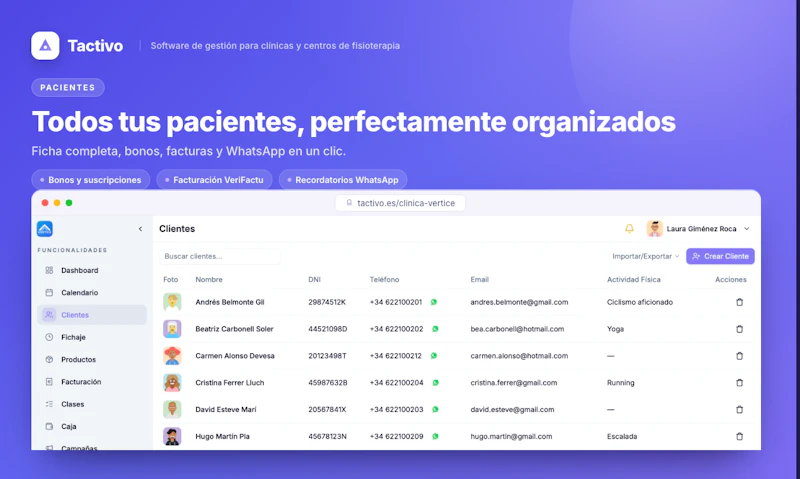Image resolution: width=800 pixels, height=479 pixels.
Task: Click the Recordatorios WhatsApp pill
Action: (x=343, y=180)
